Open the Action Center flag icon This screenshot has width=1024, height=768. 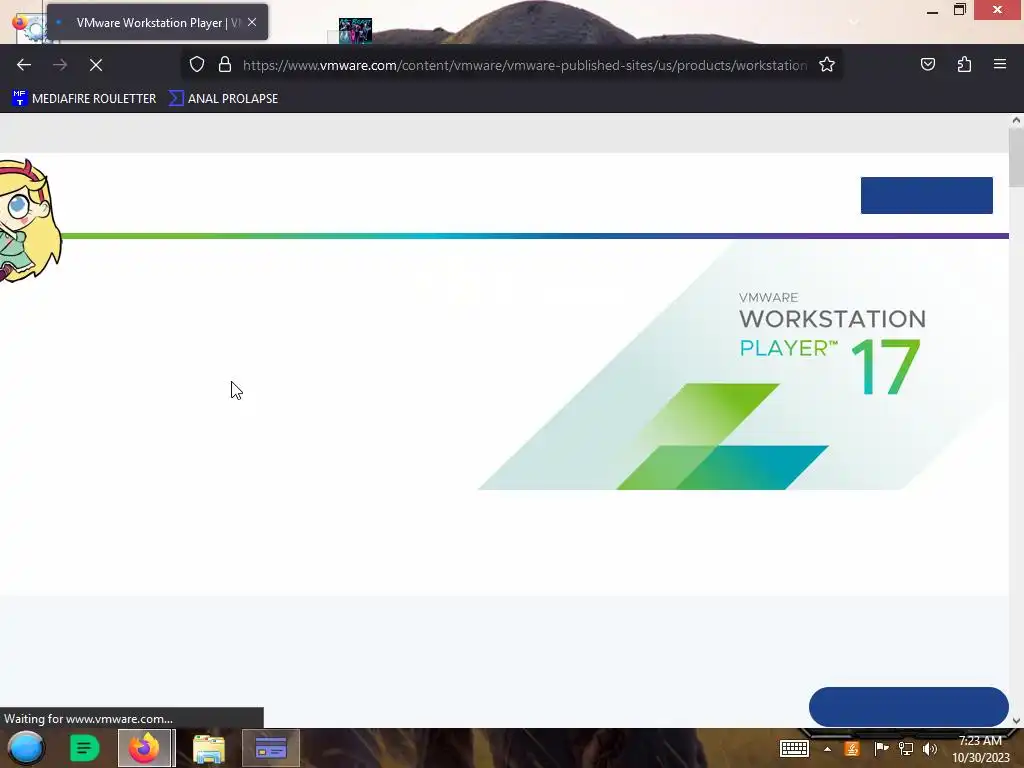pos(881,749)
